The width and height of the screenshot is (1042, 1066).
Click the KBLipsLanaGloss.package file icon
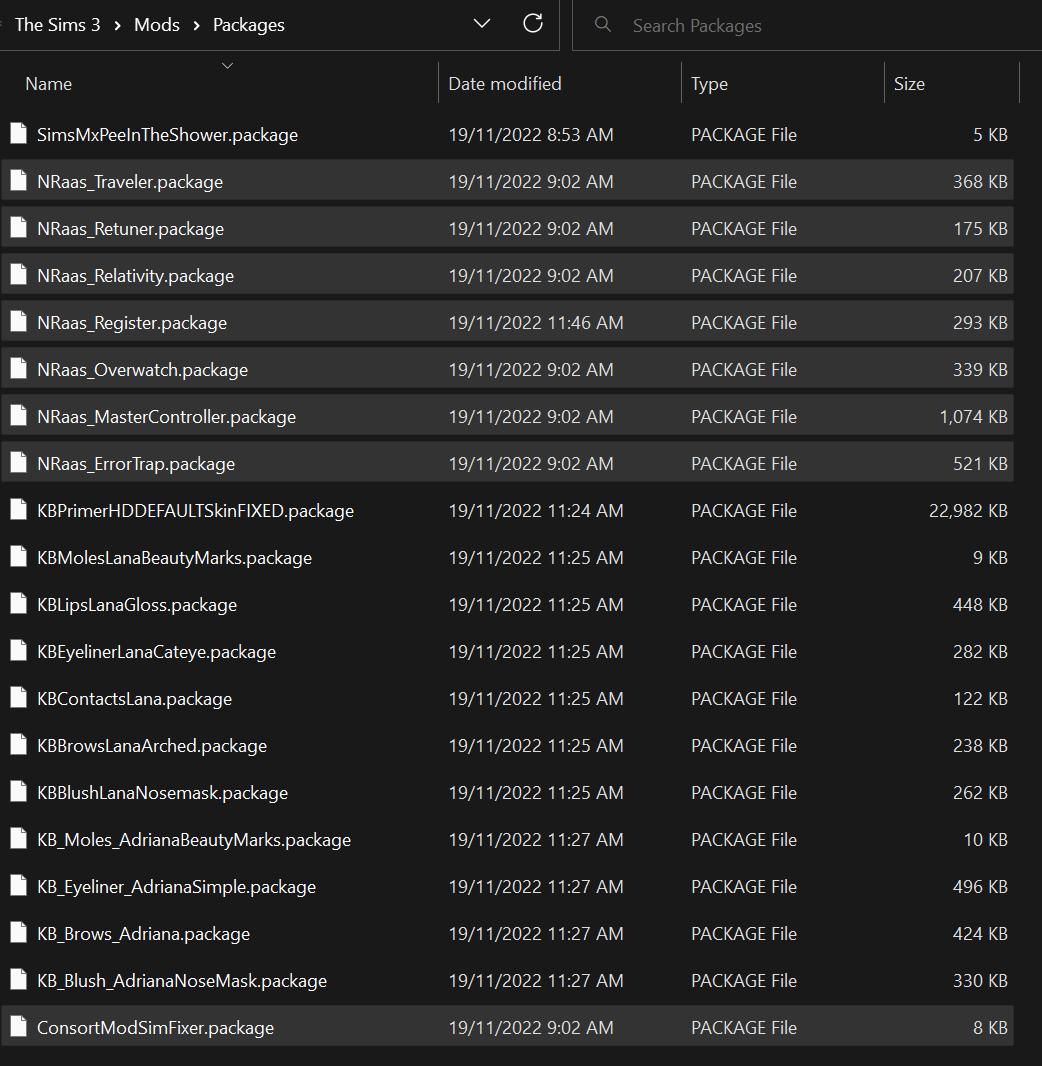(18, 603)
